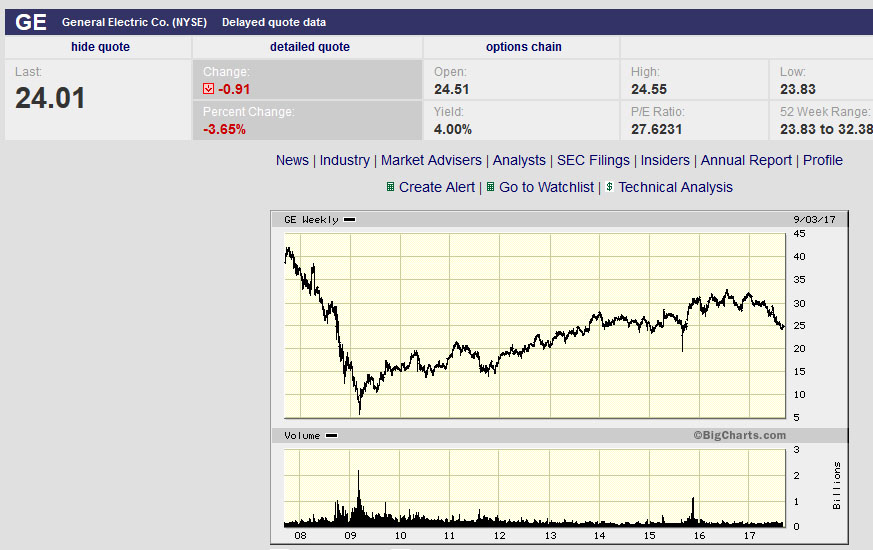Open the Annual Report link
The width and height of the screenshot is (873, 550).
(x=746, y=160)
